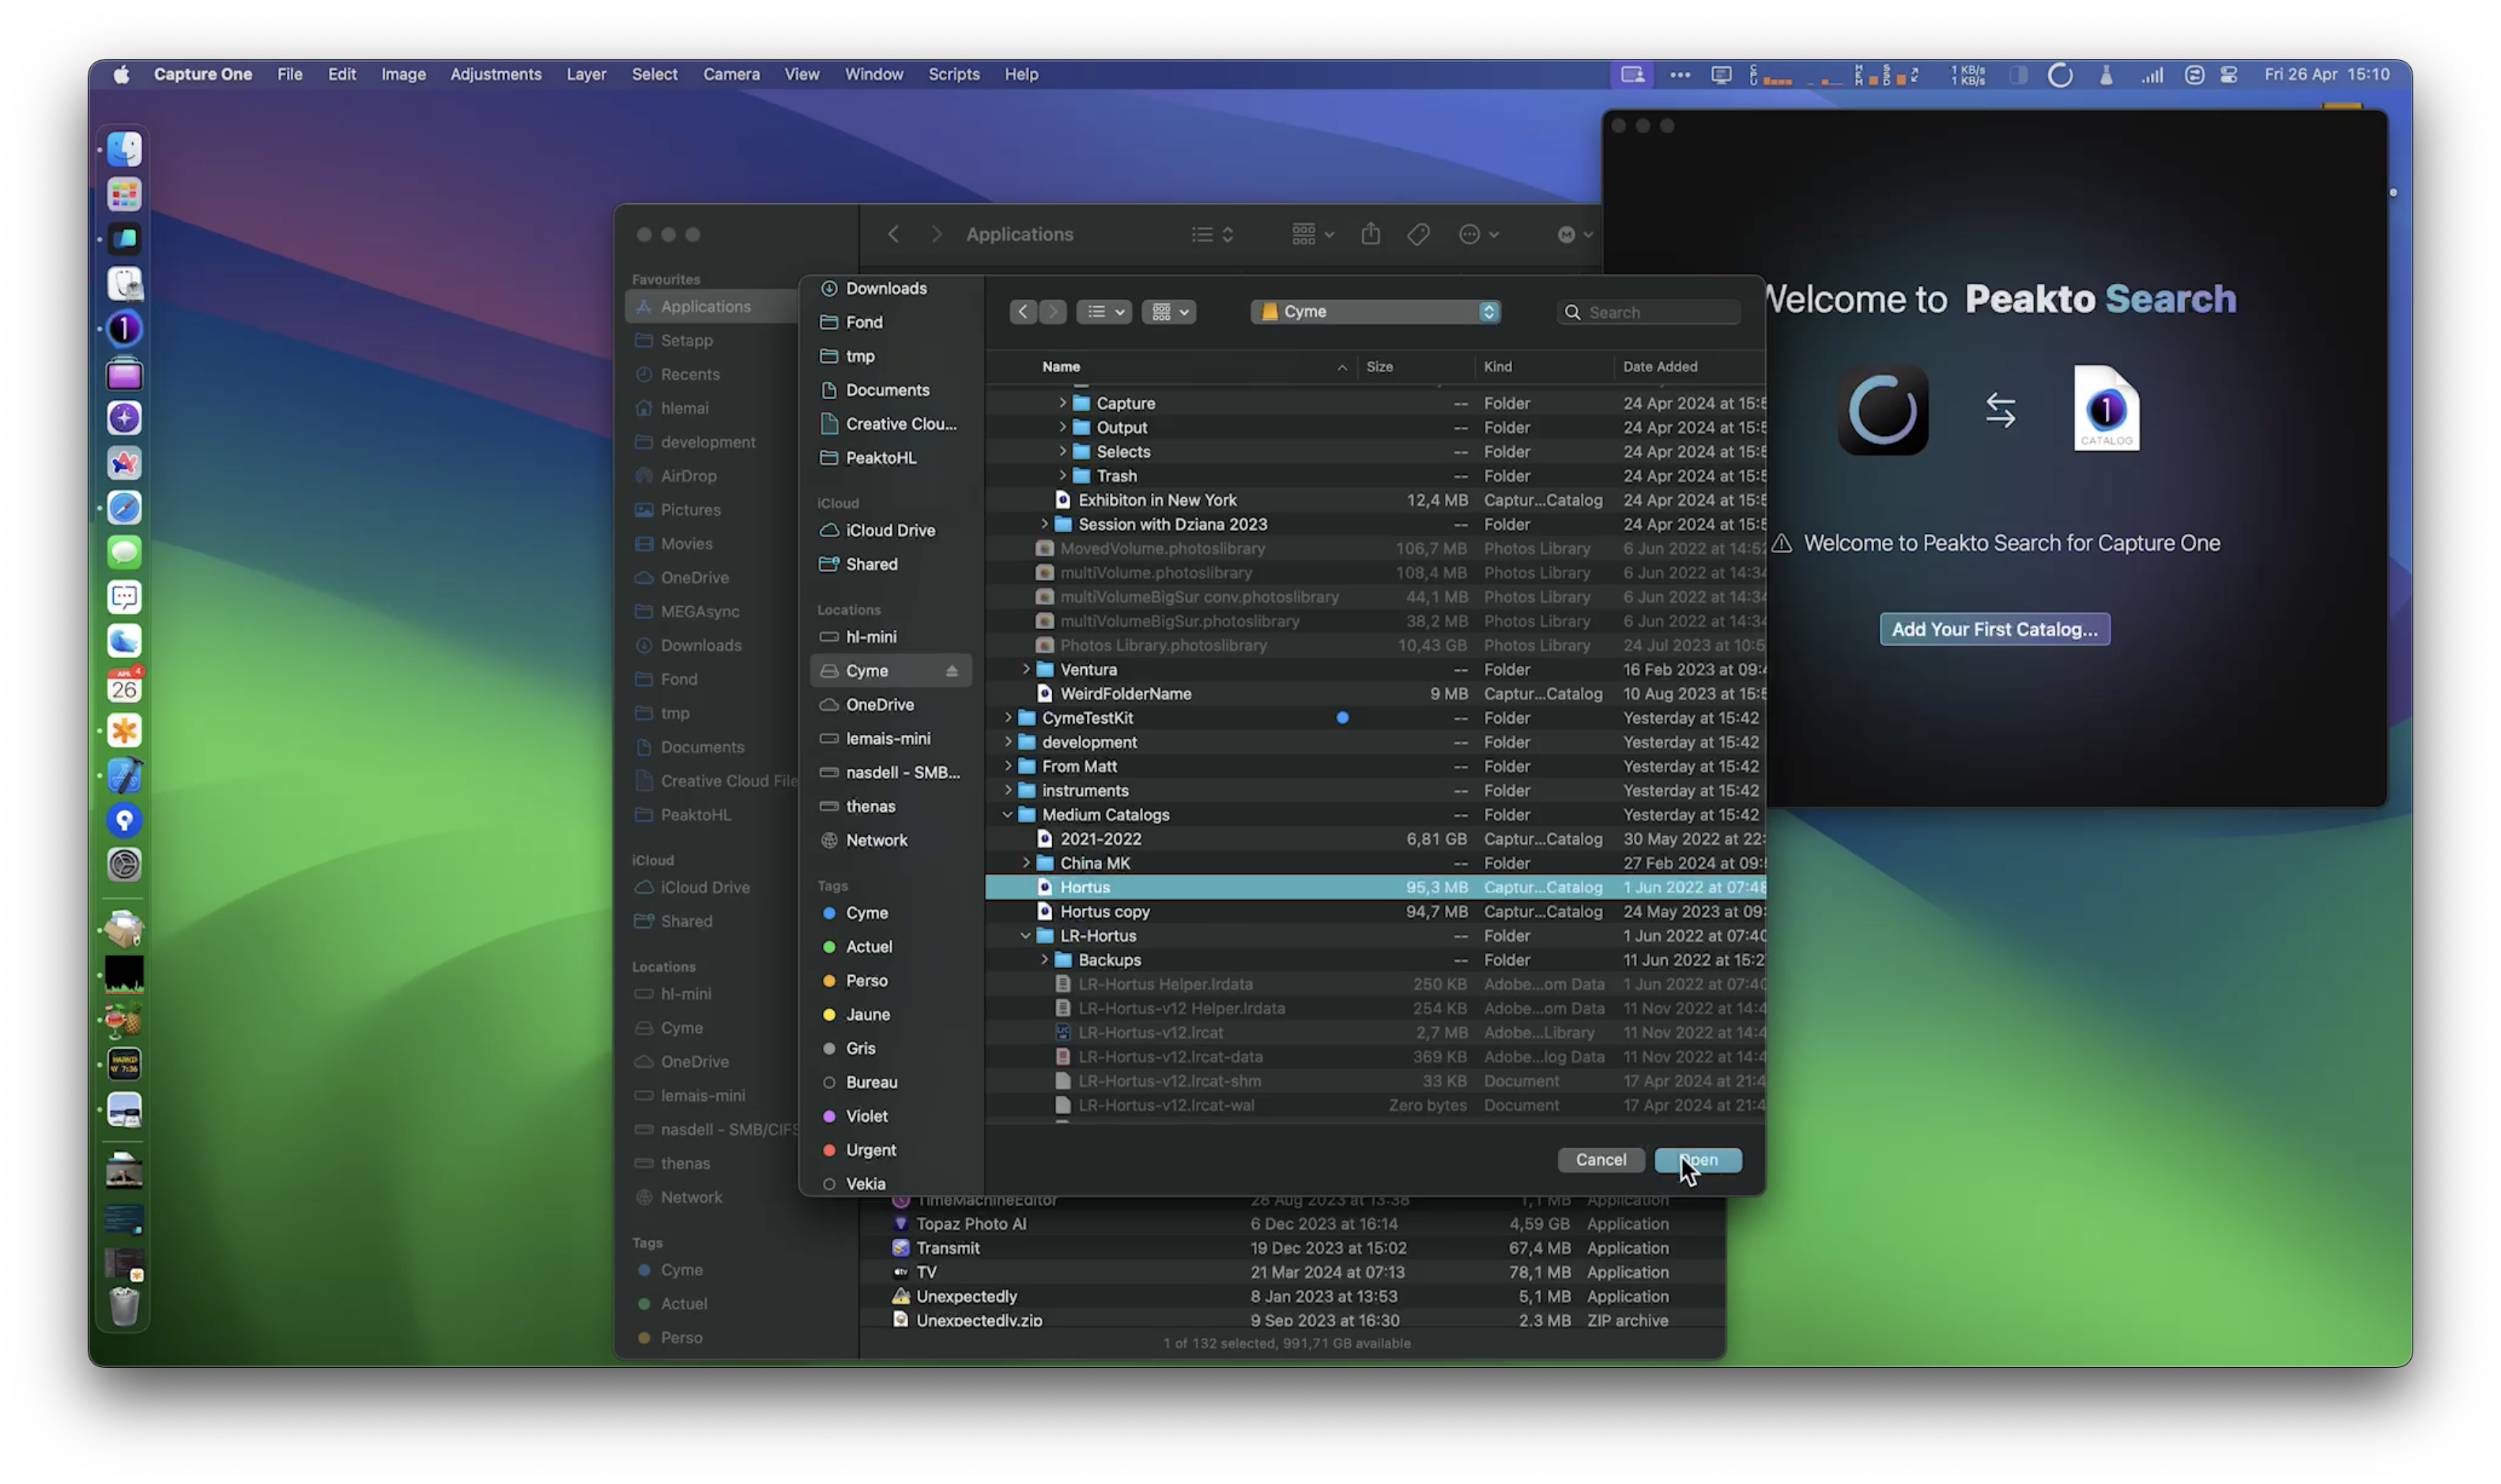Click the Peakto icon in menu bar
This screenshot has height=1484, width=2501.
(x=2059, y=74)
